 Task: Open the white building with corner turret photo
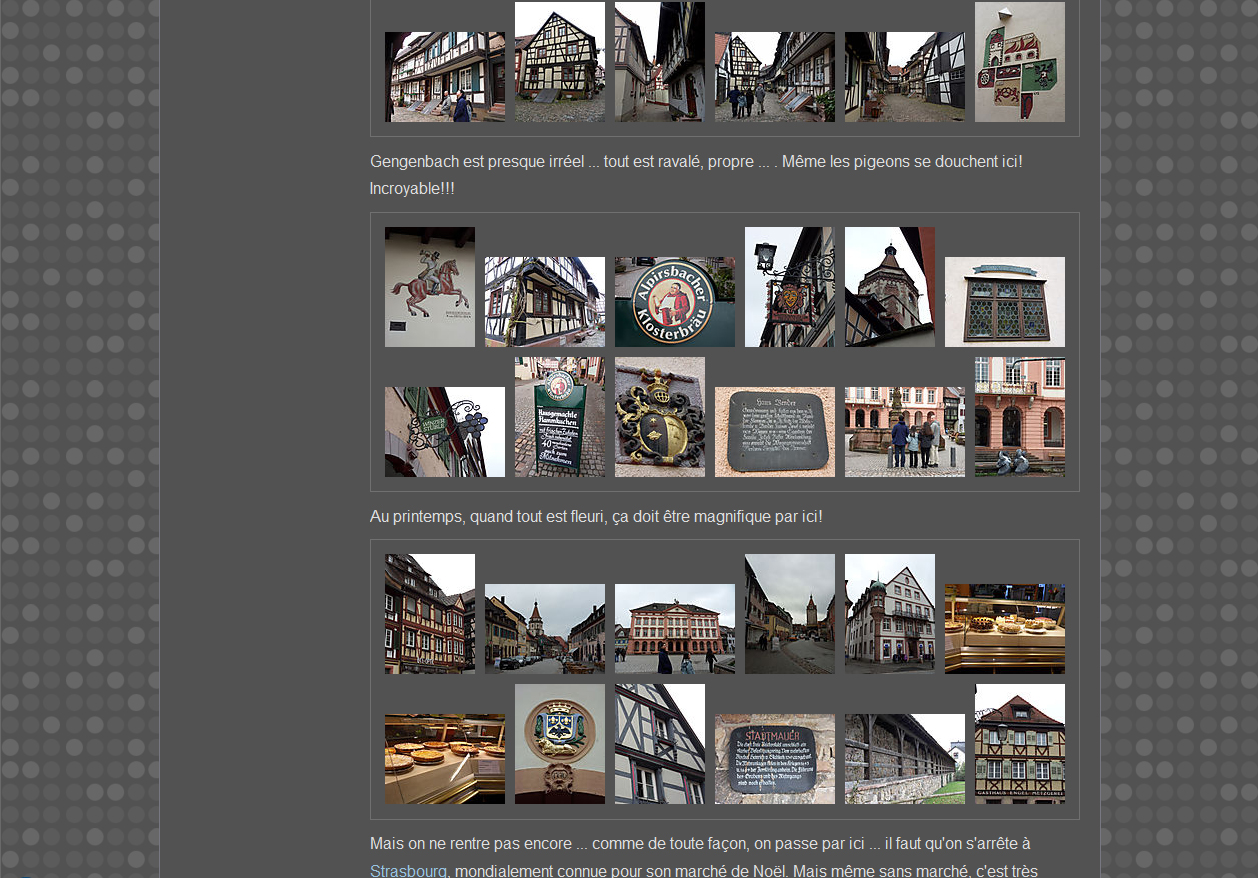889,614
